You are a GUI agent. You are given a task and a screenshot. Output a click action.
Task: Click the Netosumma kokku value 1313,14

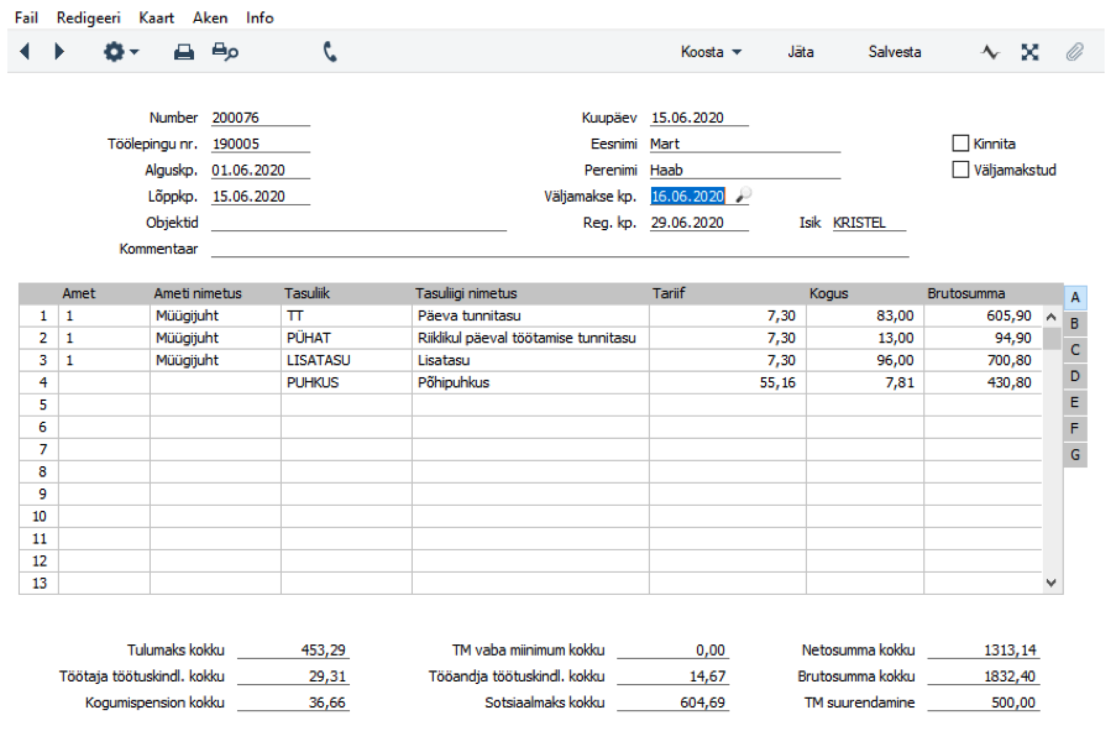point(984,650)
